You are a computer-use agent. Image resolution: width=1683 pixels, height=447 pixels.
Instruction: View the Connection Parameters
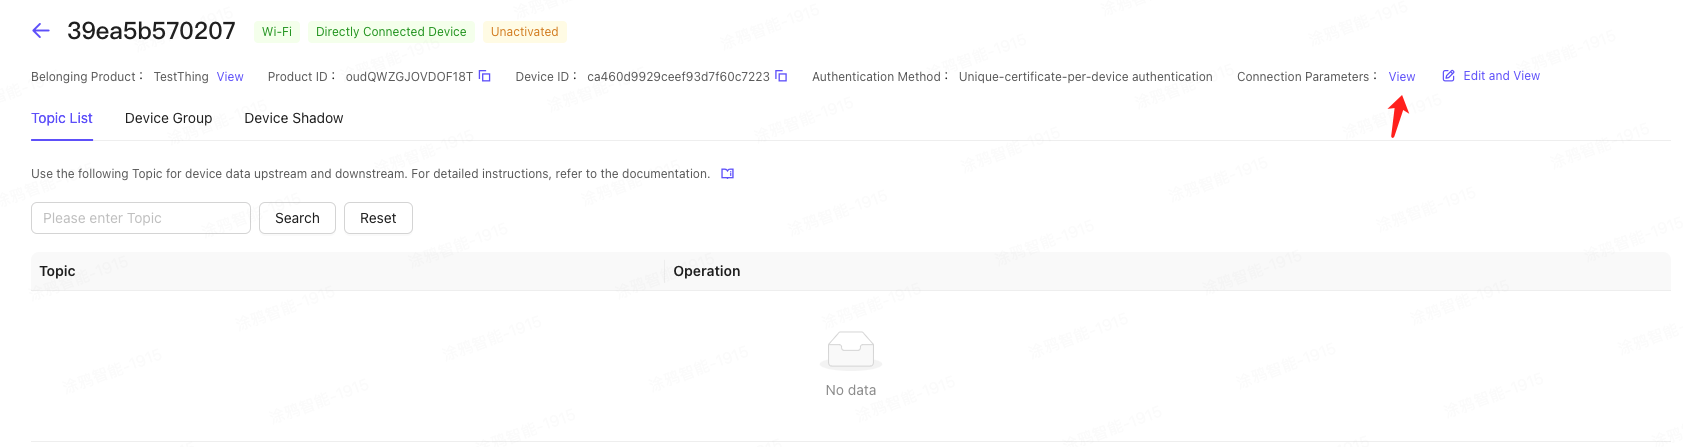click(1402, 77)
